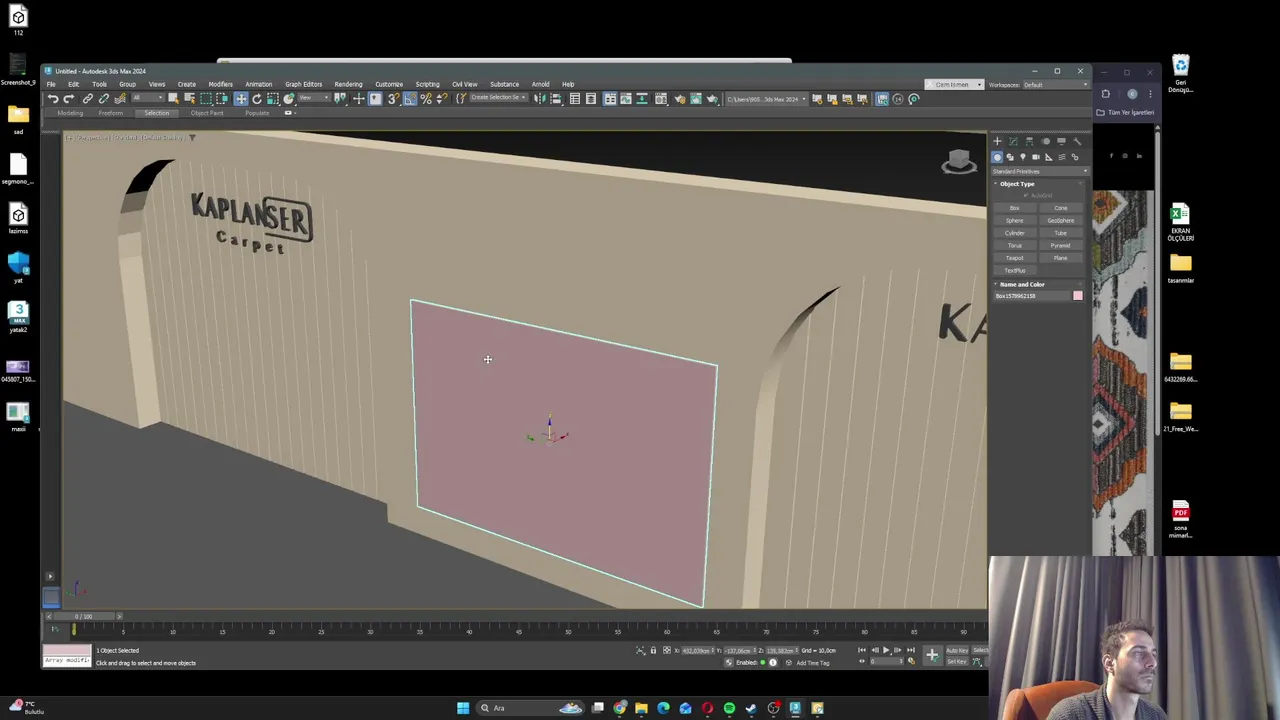Select the Helpers category icon
Image resolution: width=1280 pixels, height=720 pixels.
(x=1048, y=157)
